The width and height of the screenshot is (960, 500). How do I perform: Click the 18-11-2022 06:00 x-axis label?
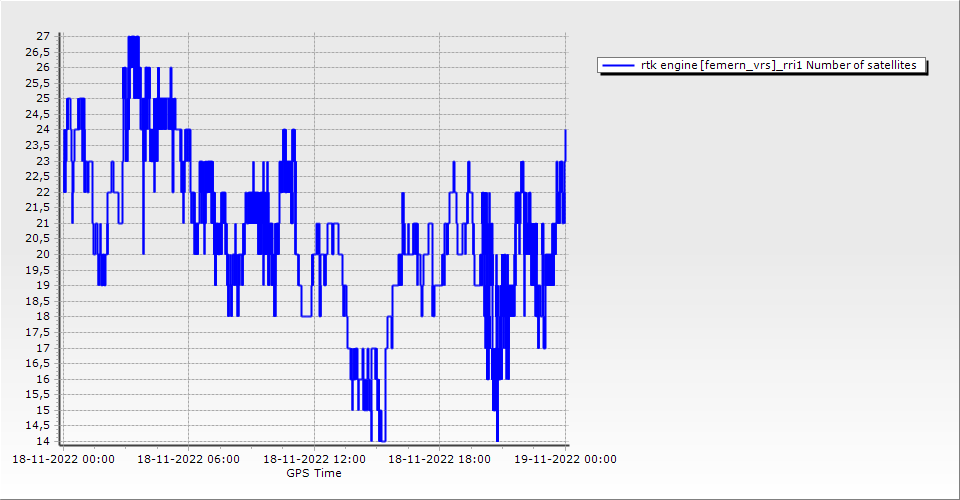coord(188,460)
